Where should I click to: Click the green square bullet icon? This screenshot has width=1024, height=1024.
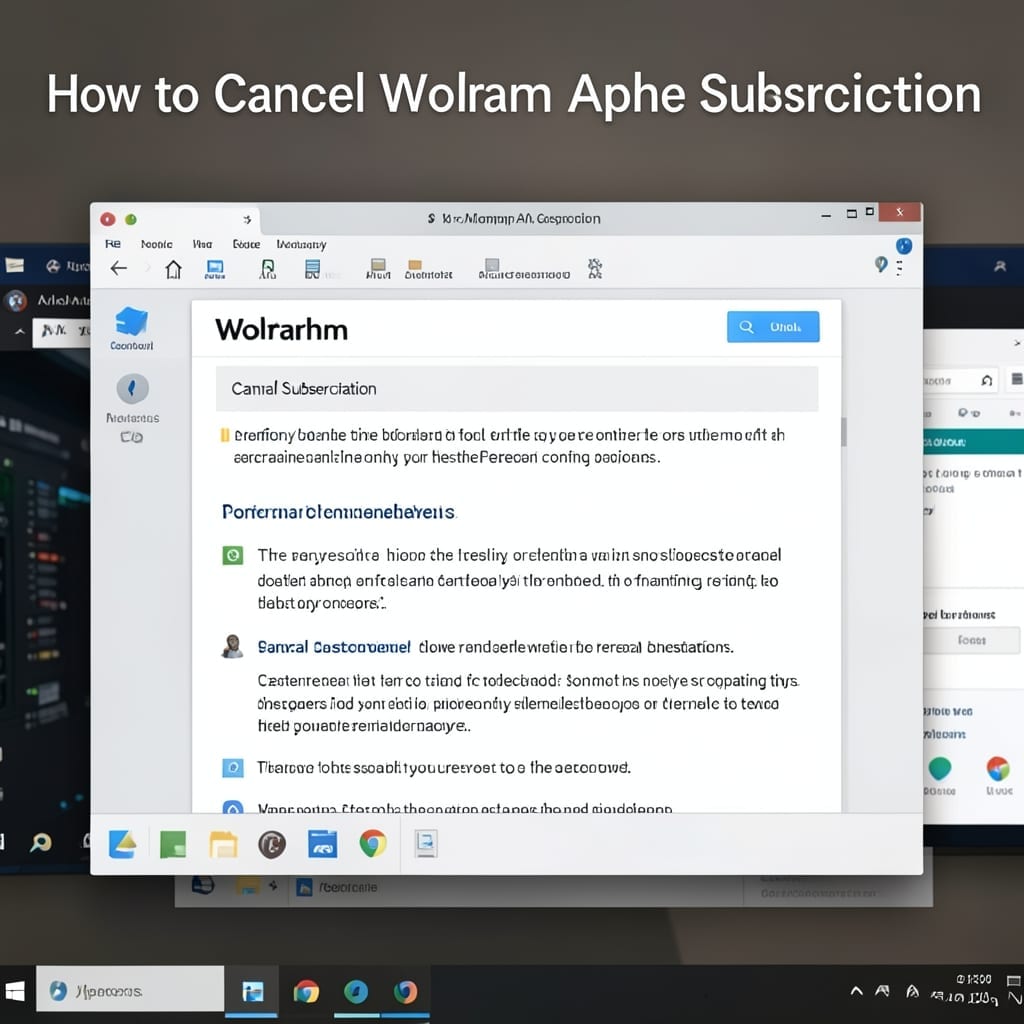click(232, 556)
